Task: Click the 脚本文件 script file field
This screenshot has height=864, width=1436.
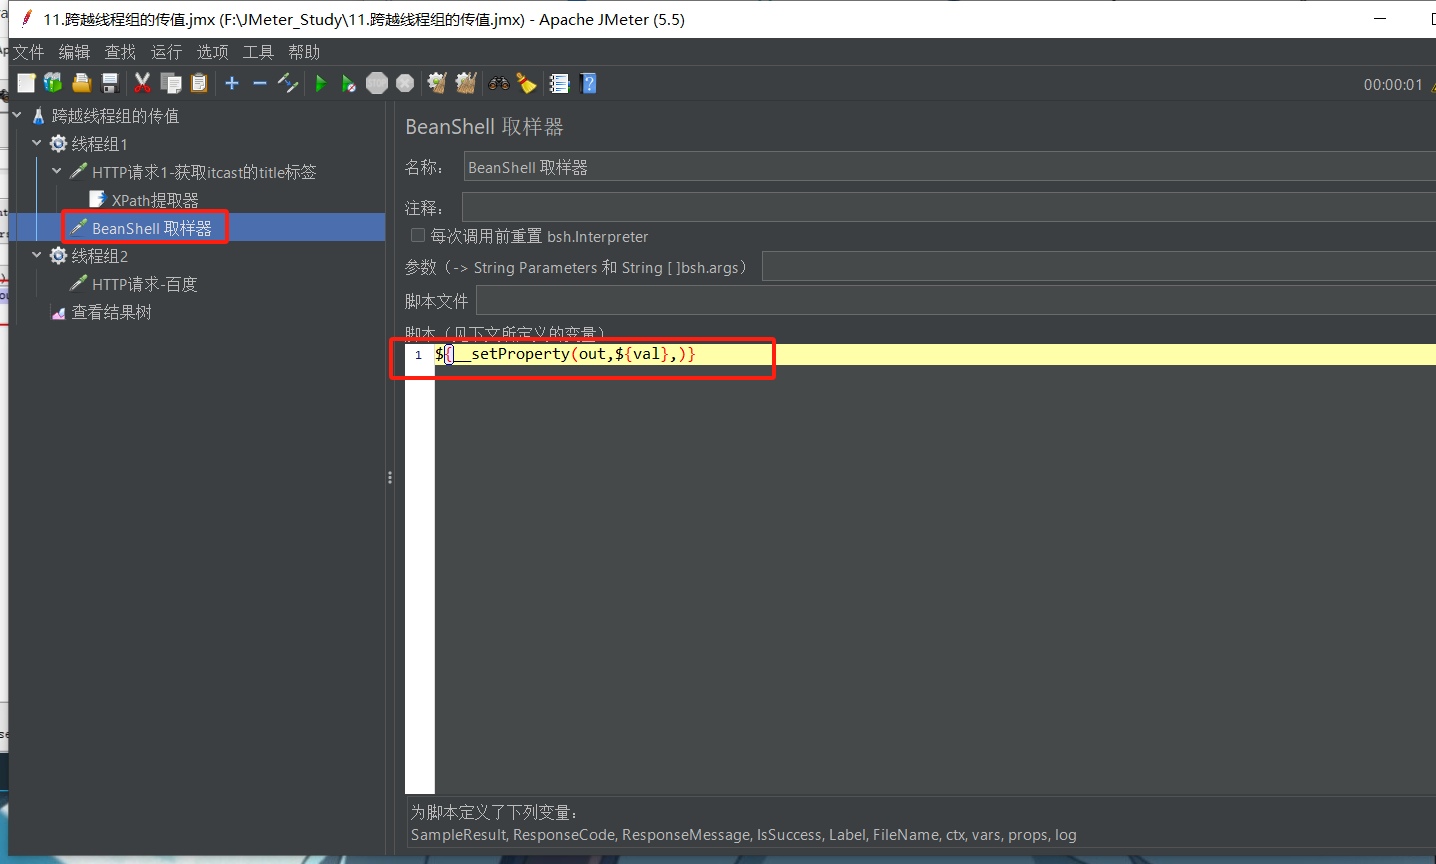Action: pyautogui.click(x=955, y=300)
